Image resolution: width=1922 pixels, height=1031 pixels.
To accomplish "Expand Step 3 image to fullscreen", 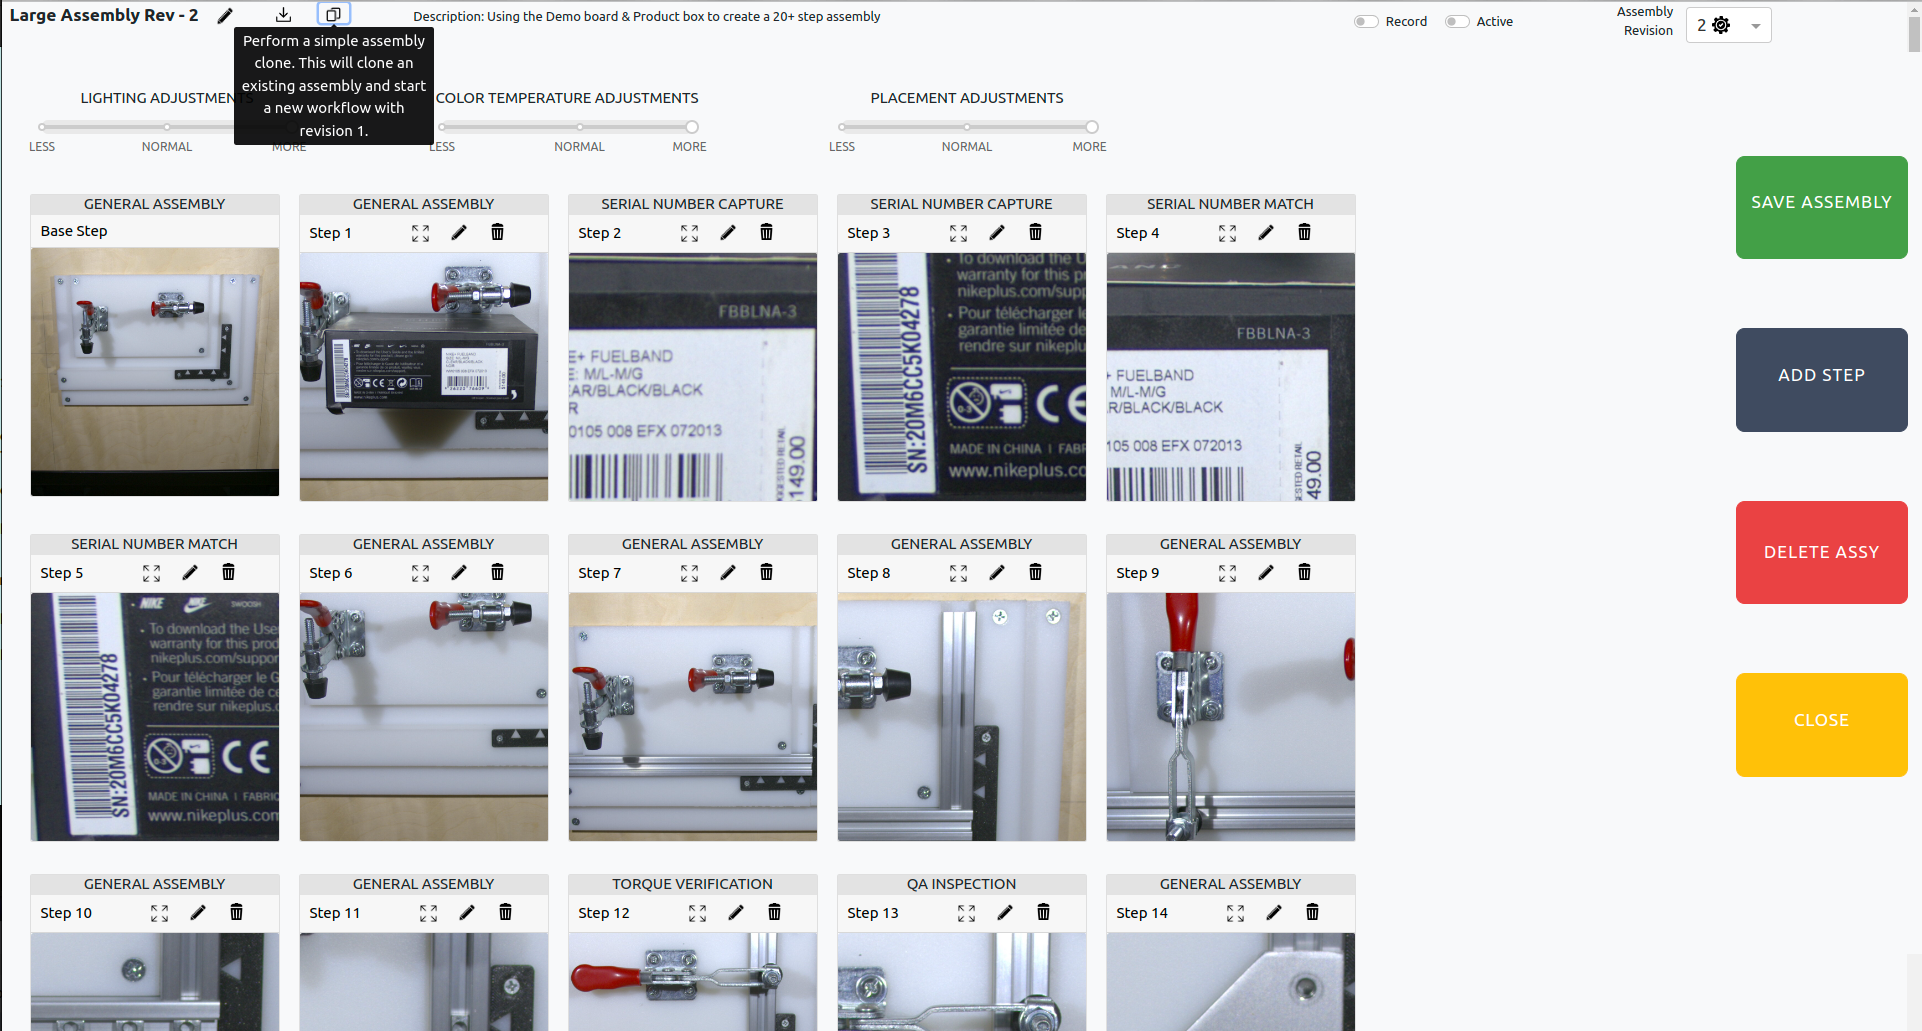I will [x=958, y=233].
